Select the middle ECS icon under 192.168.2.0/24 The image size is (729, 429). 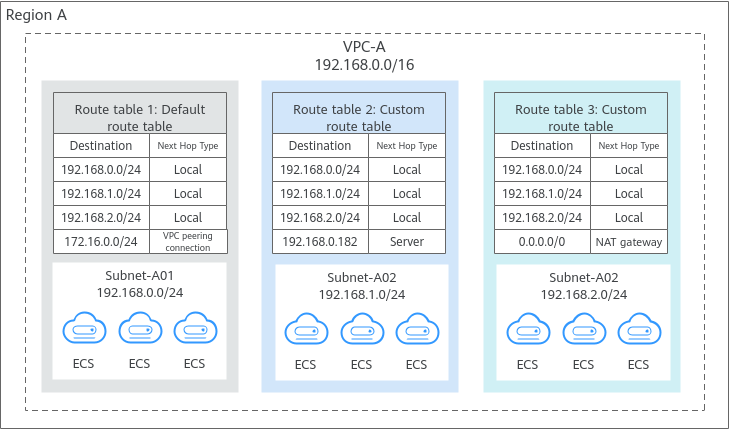(583, 329)
